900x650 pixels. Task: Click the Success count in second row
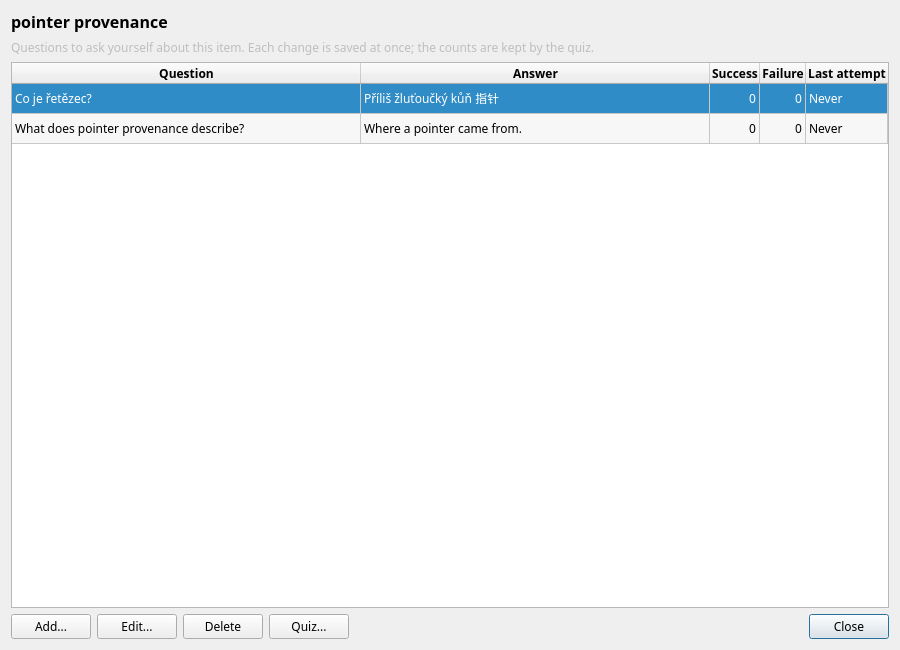tap(734, 129)
